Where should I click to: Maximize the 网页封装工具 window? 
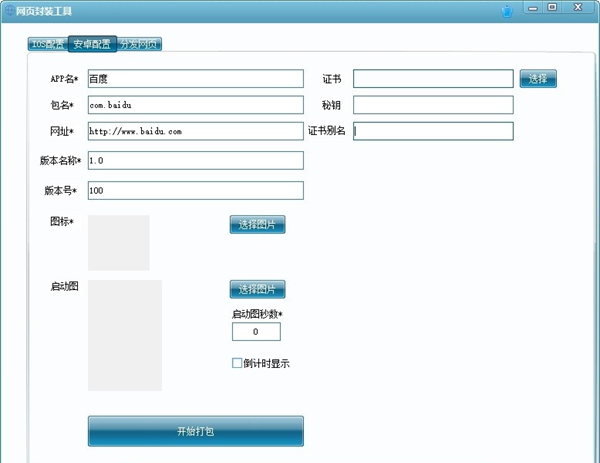tap(552, 7)
